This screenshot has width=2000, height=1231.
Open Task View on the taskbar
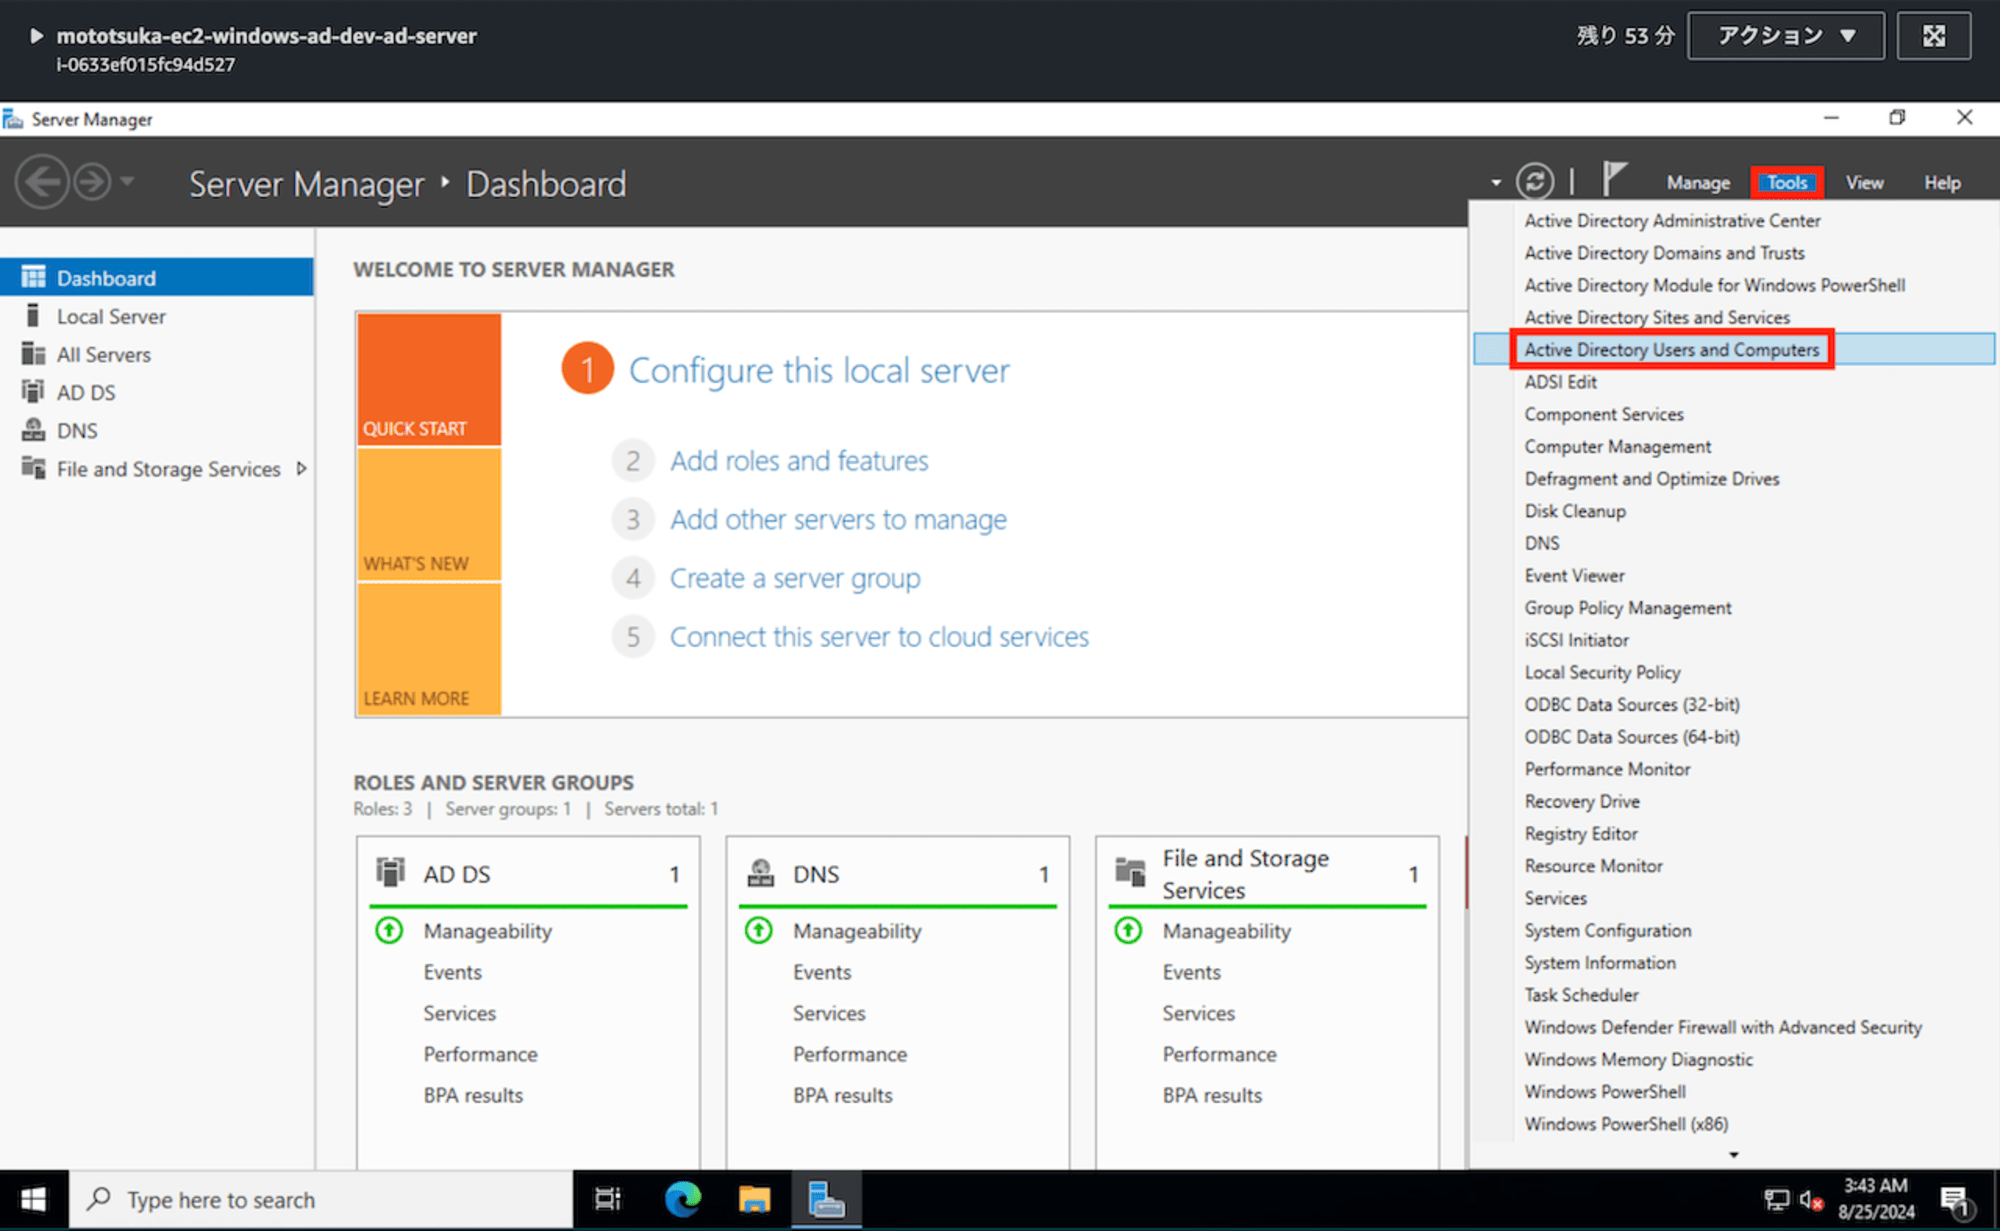click(607, 1199)
